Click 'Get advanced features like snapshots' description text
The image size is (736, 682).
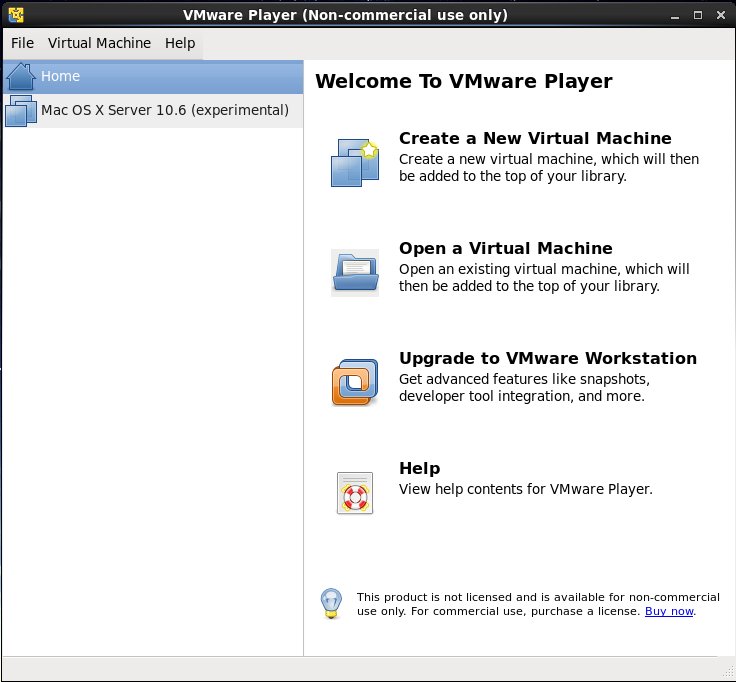524,388
